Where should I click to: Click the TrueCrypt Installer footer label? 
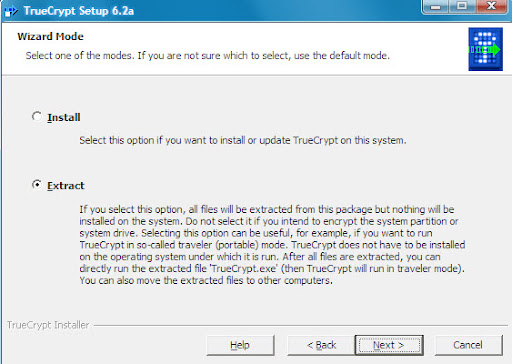[x=48, y=325]
